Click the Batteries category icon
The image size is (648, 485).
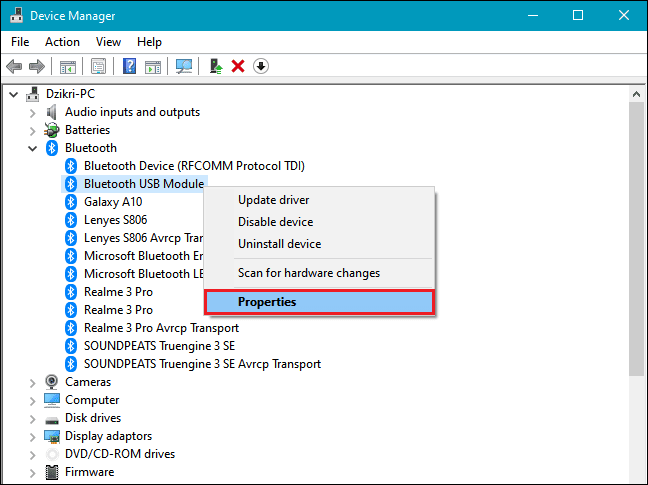coord(52,130)
